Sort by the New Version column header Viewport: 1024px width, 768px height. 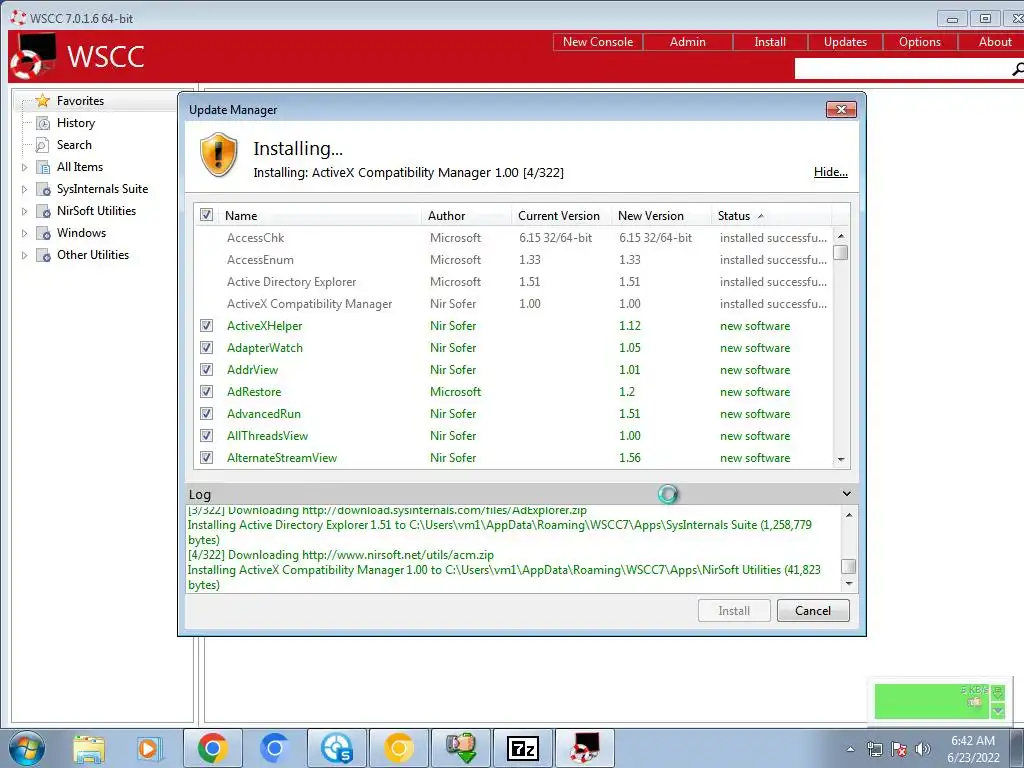coord(662,216)
